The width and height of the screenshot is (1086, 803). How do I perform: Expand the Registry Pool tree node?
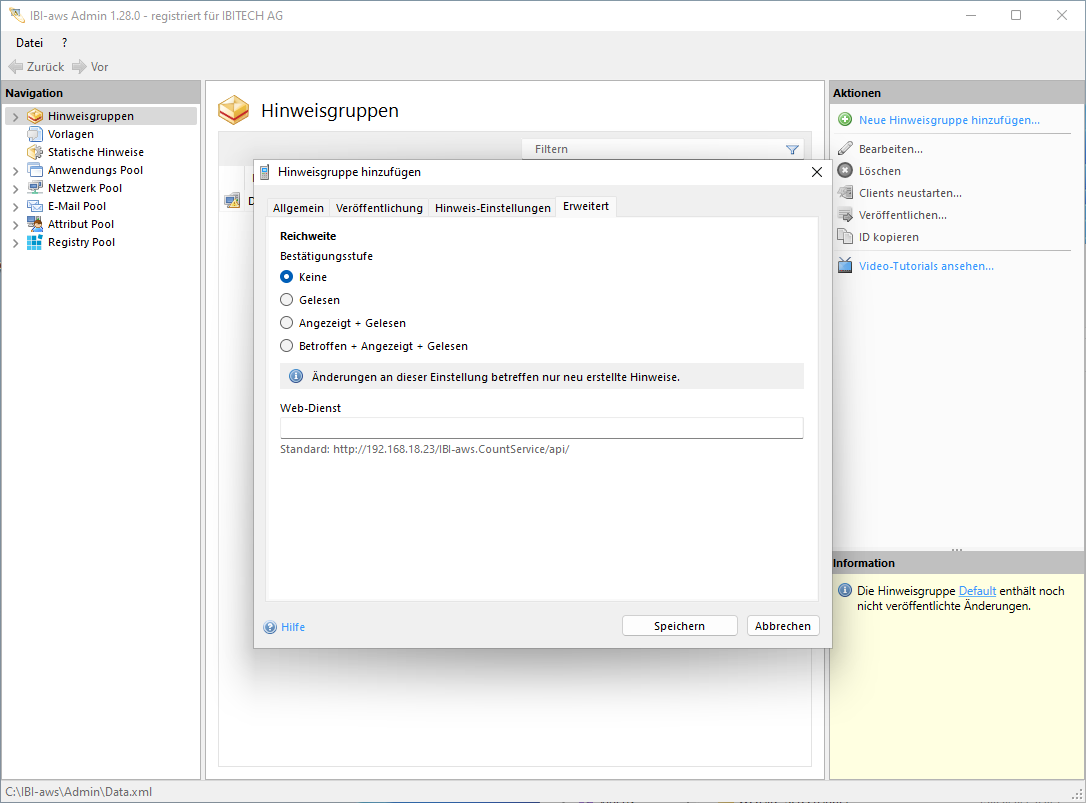tap(15, 243)
